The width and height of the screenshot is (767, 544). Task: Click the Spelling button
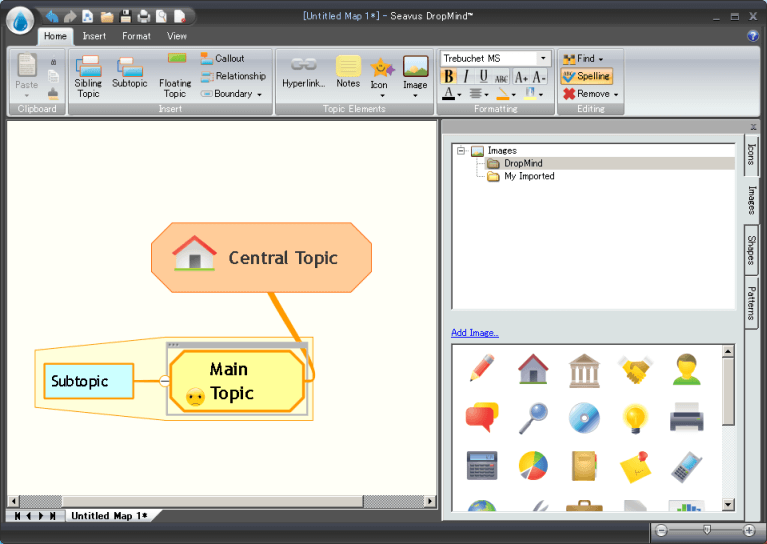point(586,76)
